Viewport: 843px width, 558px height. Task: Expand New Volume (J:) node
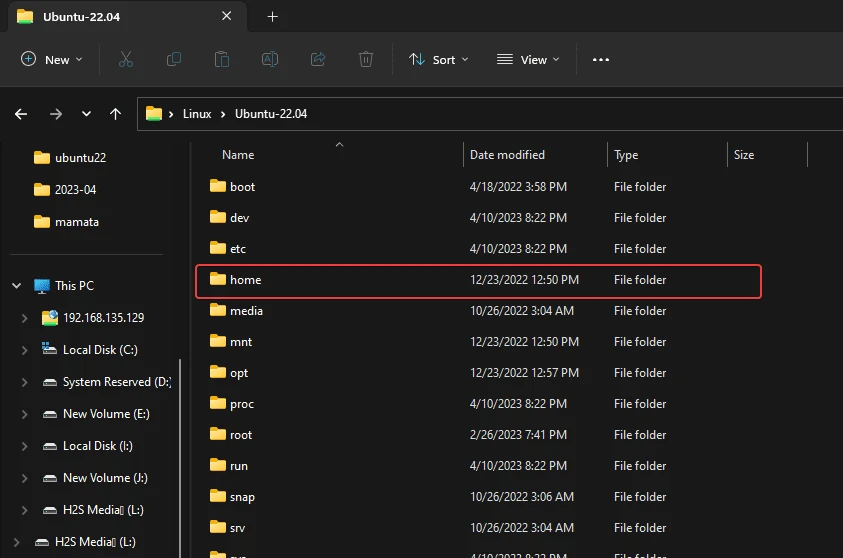point(24,478)
